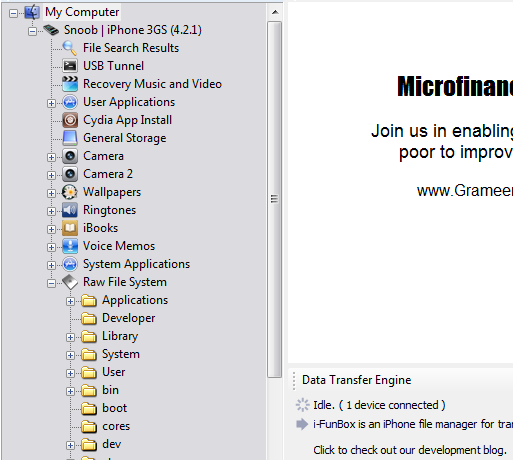Expand the bin folder node
This screenshot has width=513, height=460.
pyautogui.click(x=70, y=391)
